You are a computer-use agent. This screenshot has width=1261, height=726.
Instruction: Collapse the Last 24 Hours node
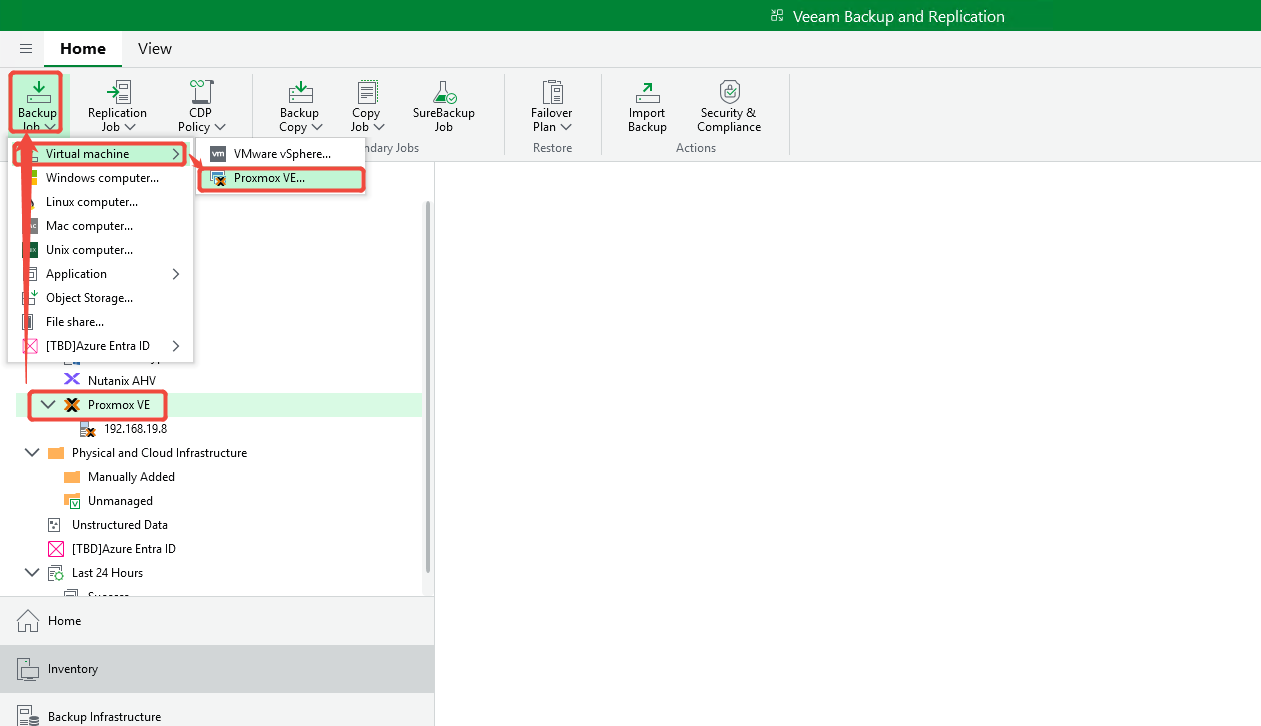pos(32,573)
